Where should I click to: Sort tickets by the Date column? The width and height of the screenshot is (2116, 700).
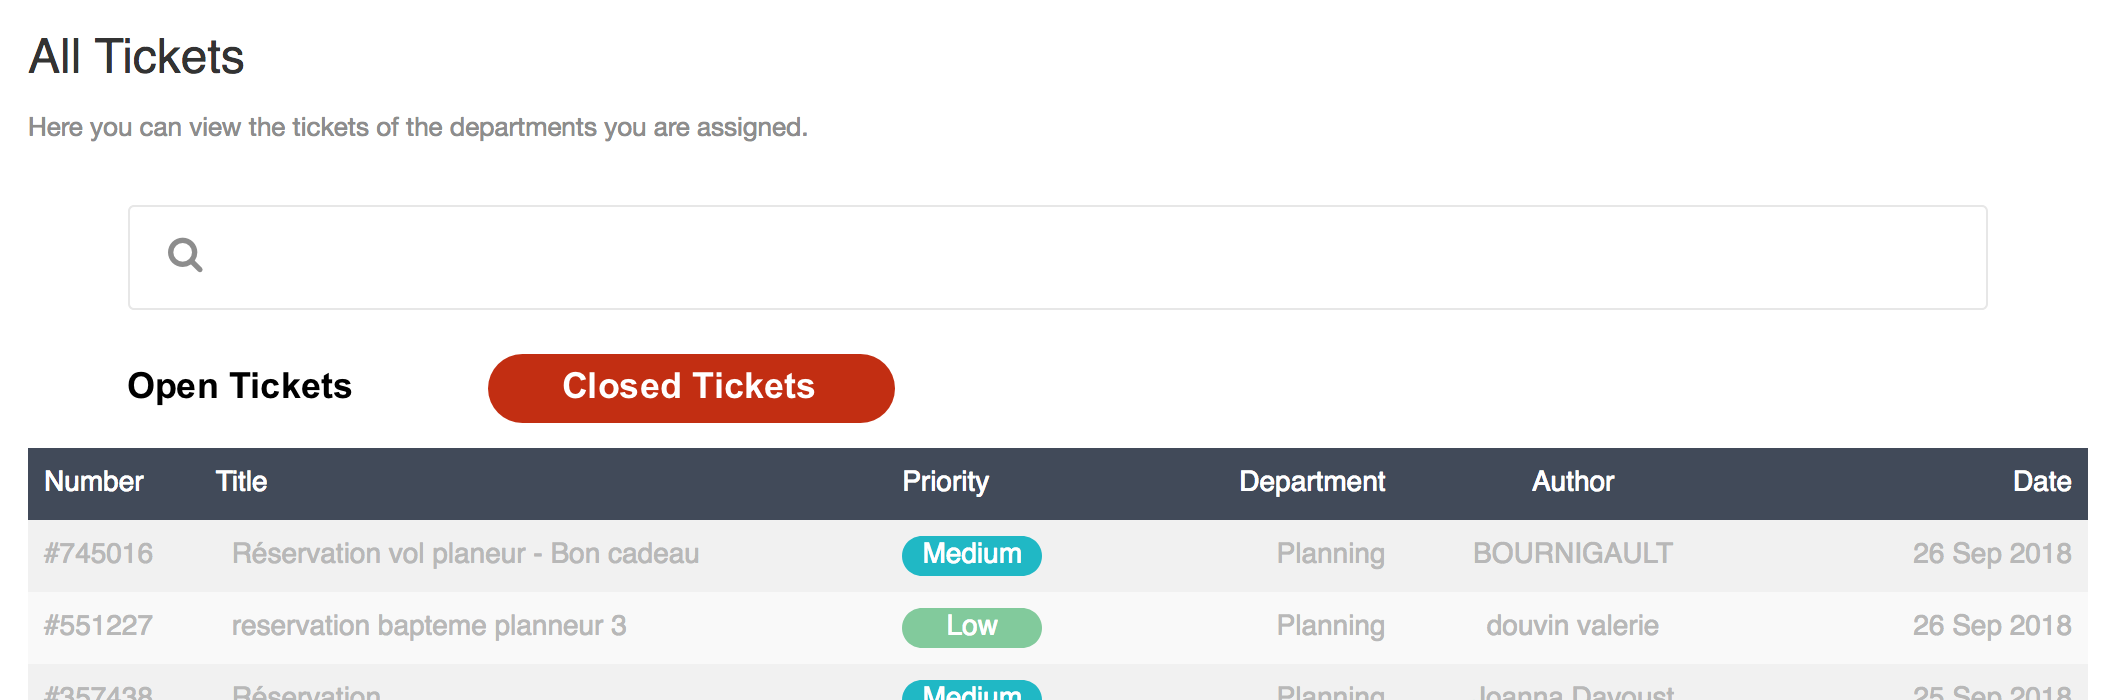click(x=2041, y=482)
